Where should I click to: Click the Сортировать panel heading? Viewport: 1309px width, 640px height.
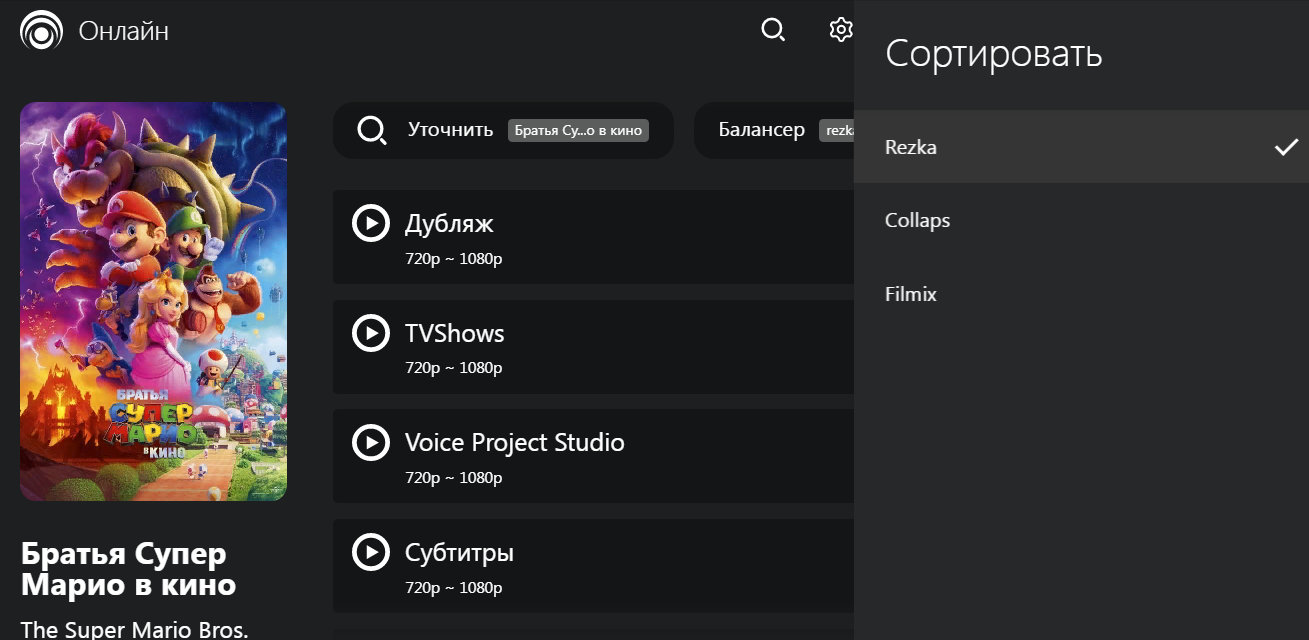993,54
